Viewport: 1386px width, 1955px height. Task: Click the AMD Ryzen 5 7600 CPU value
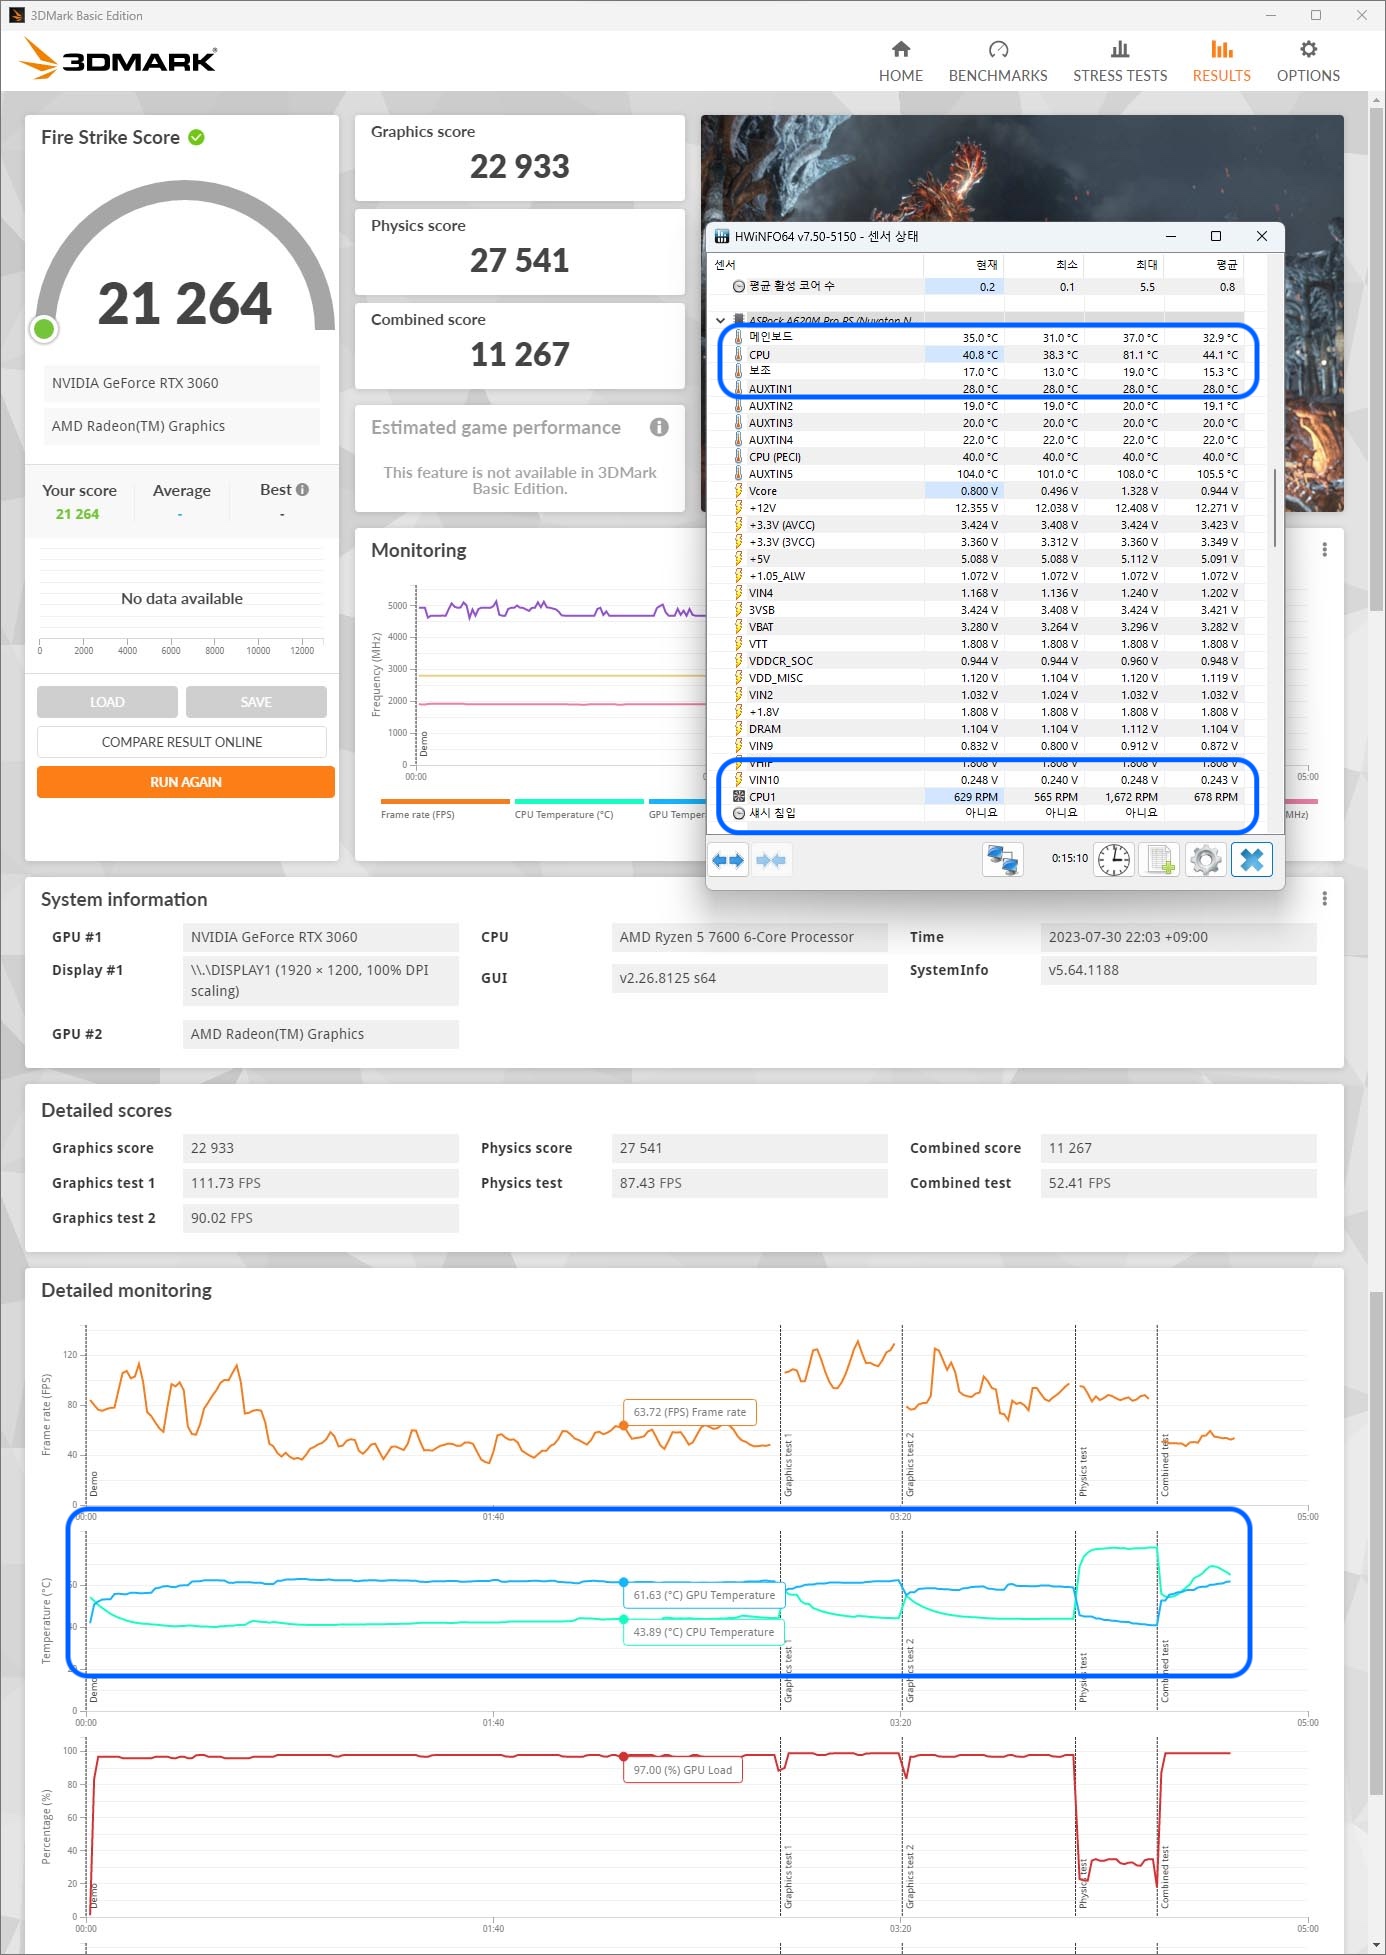click(749, 937)
